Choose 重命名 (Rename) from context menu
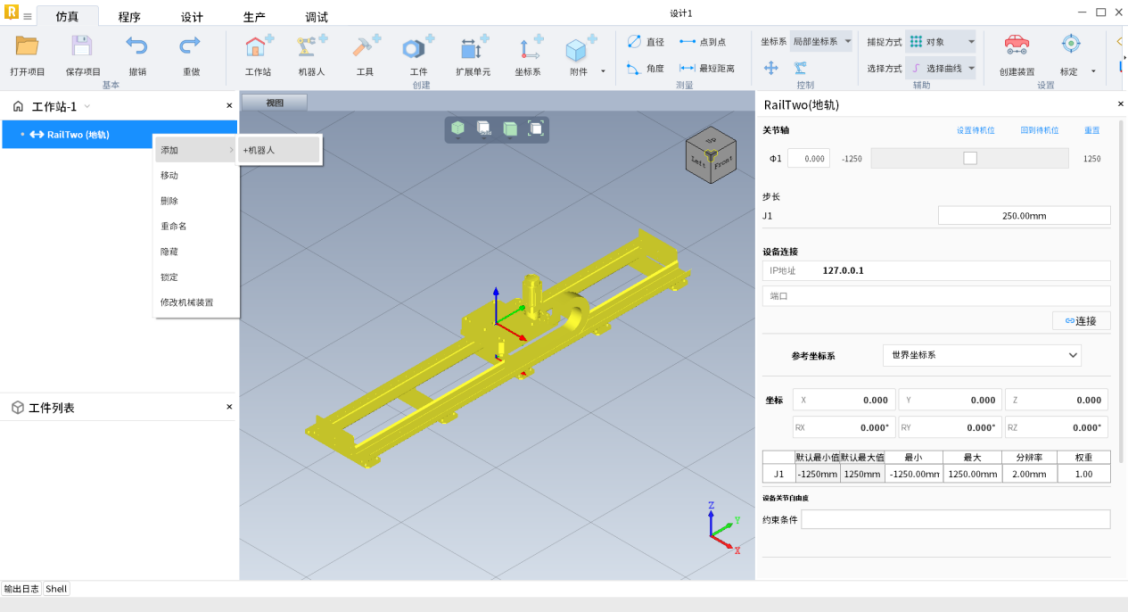 (174, 226)
